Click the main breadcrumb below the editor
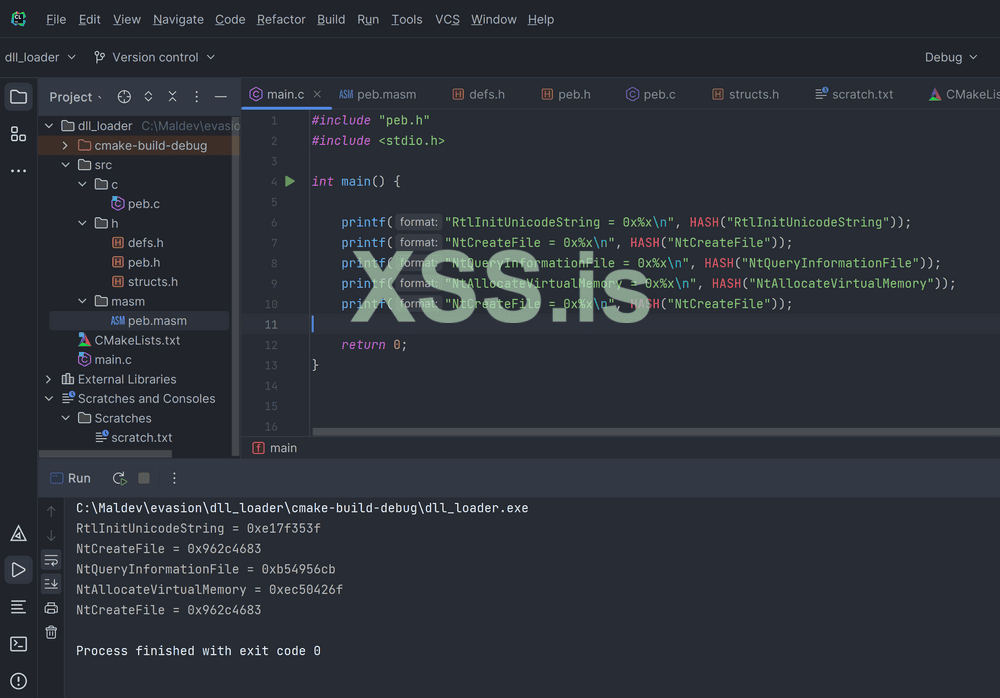The width and height of the screenshot is (1000, 698). [275, 448]
